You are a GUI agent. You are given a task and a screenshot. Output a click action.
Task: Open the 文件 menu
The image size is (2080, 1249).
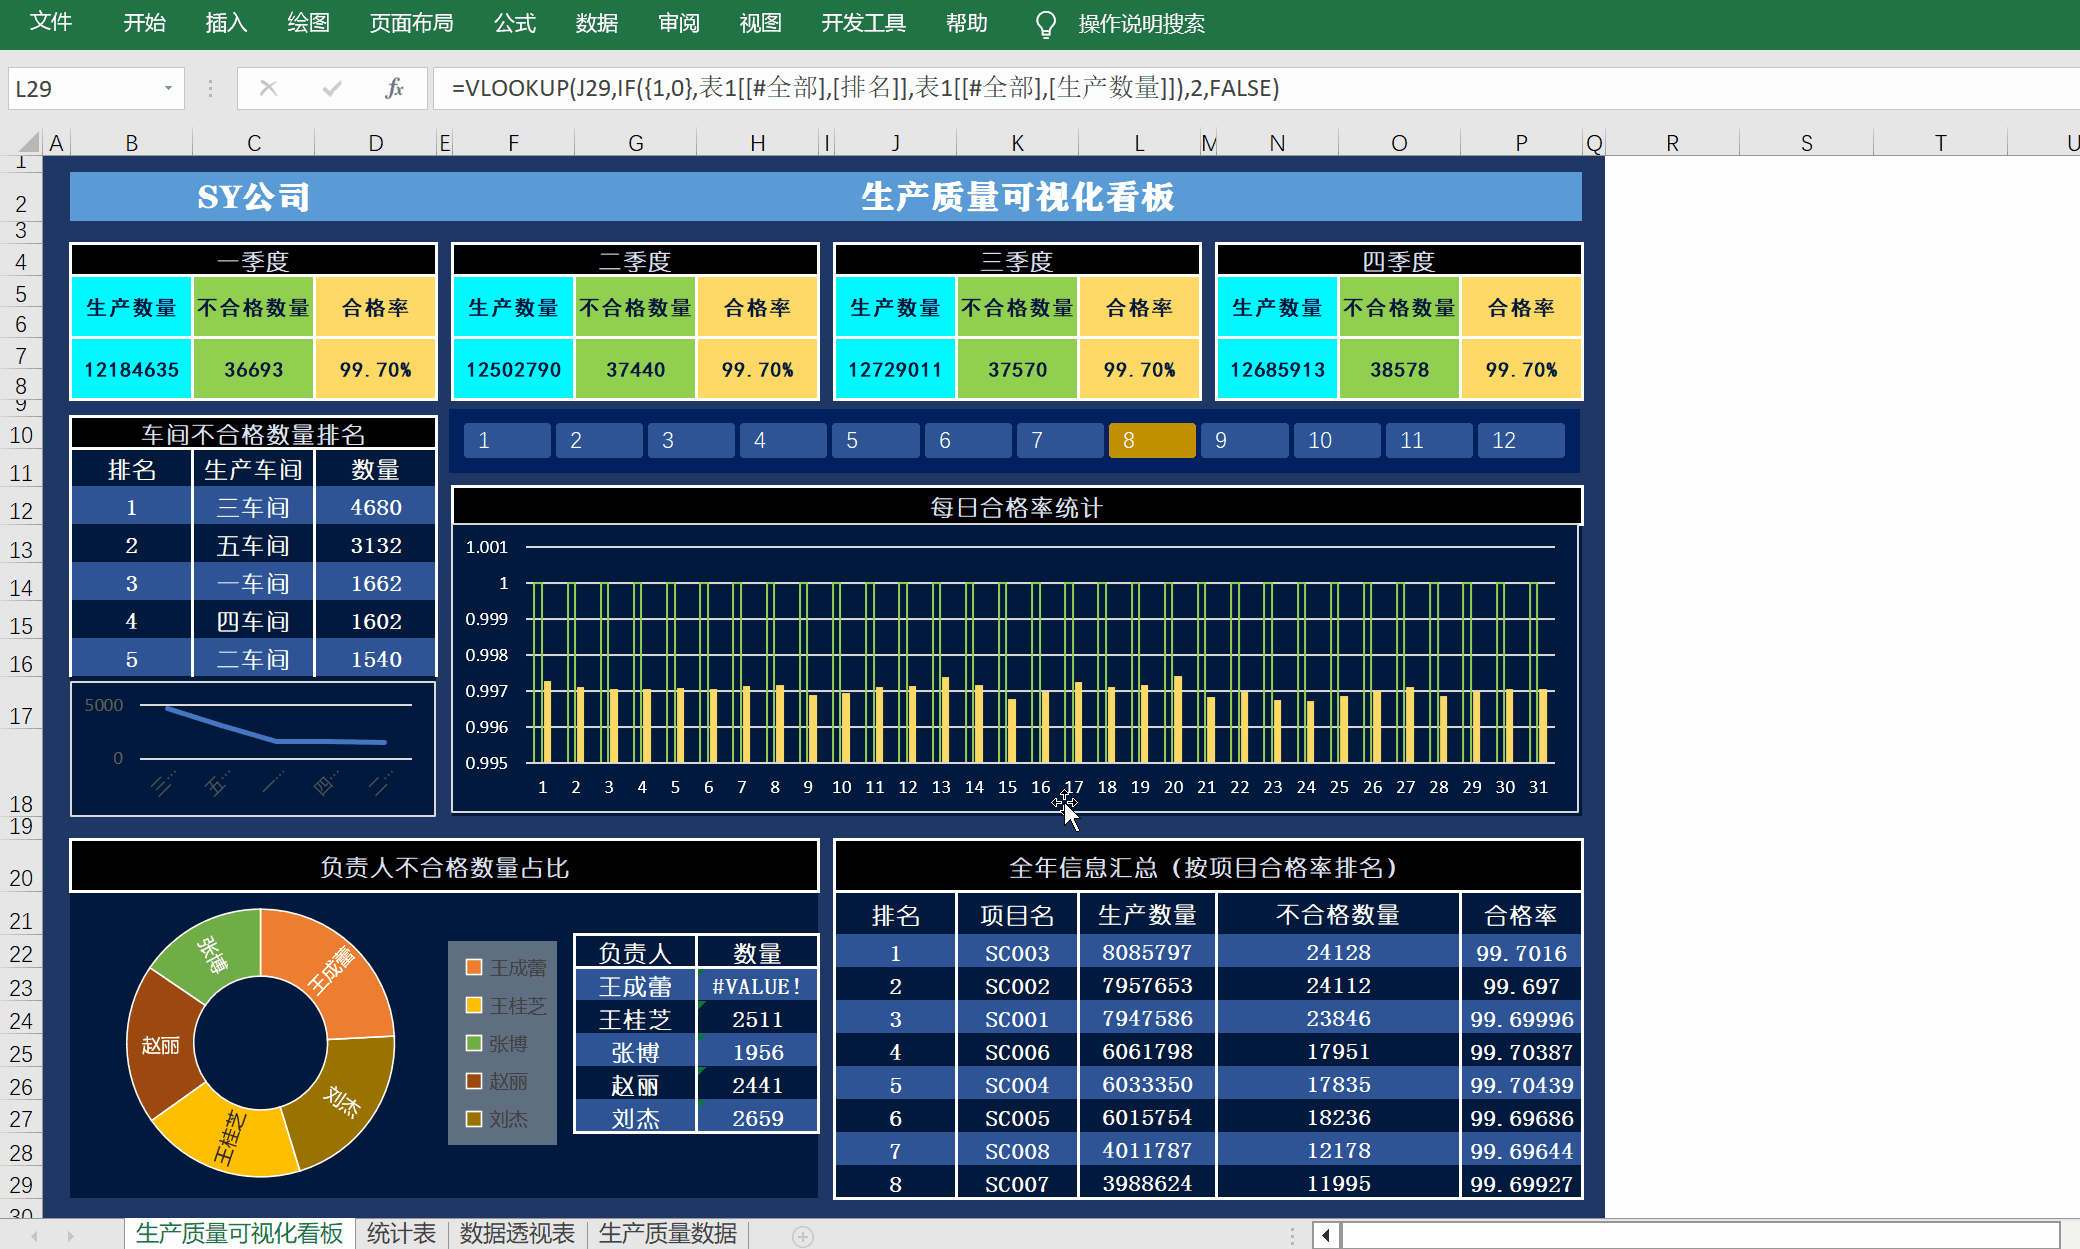[x=50, y=22]
